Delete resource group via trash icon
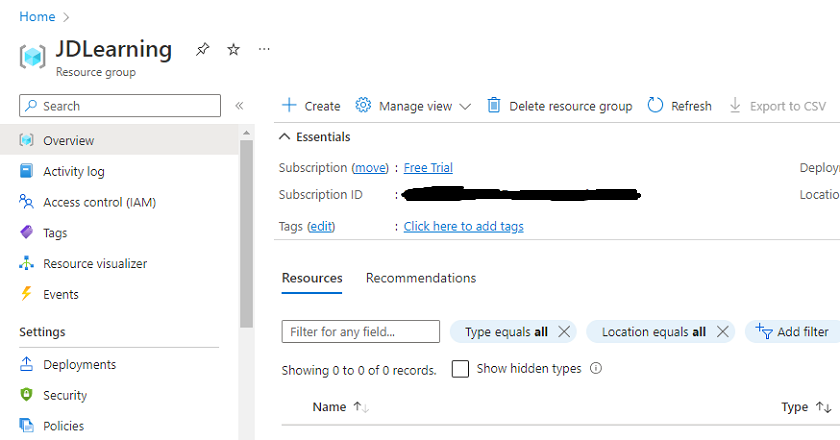 [x=494, y=106]
